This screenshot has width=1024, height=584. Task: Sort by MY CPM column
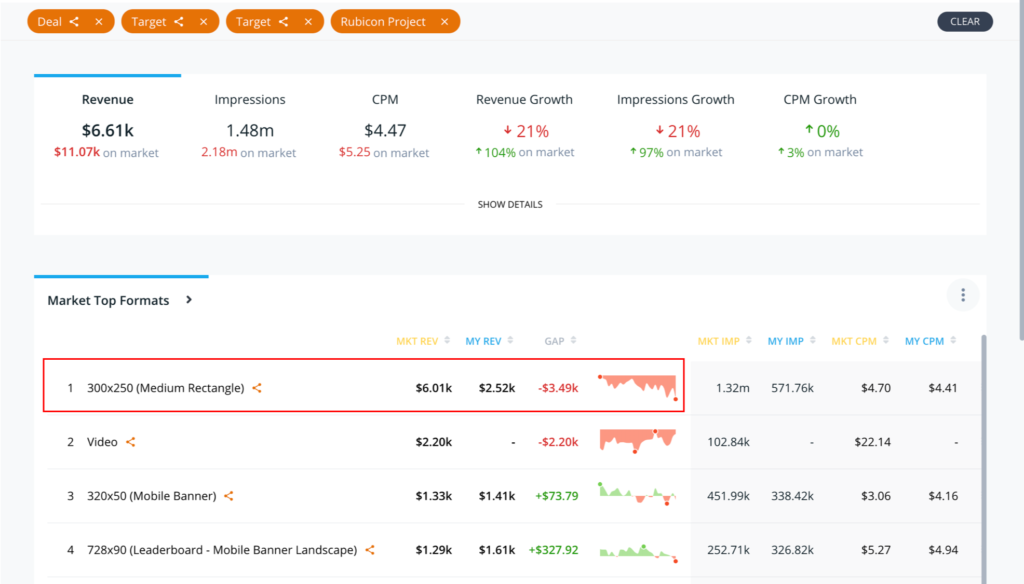(x=931, y=341)
